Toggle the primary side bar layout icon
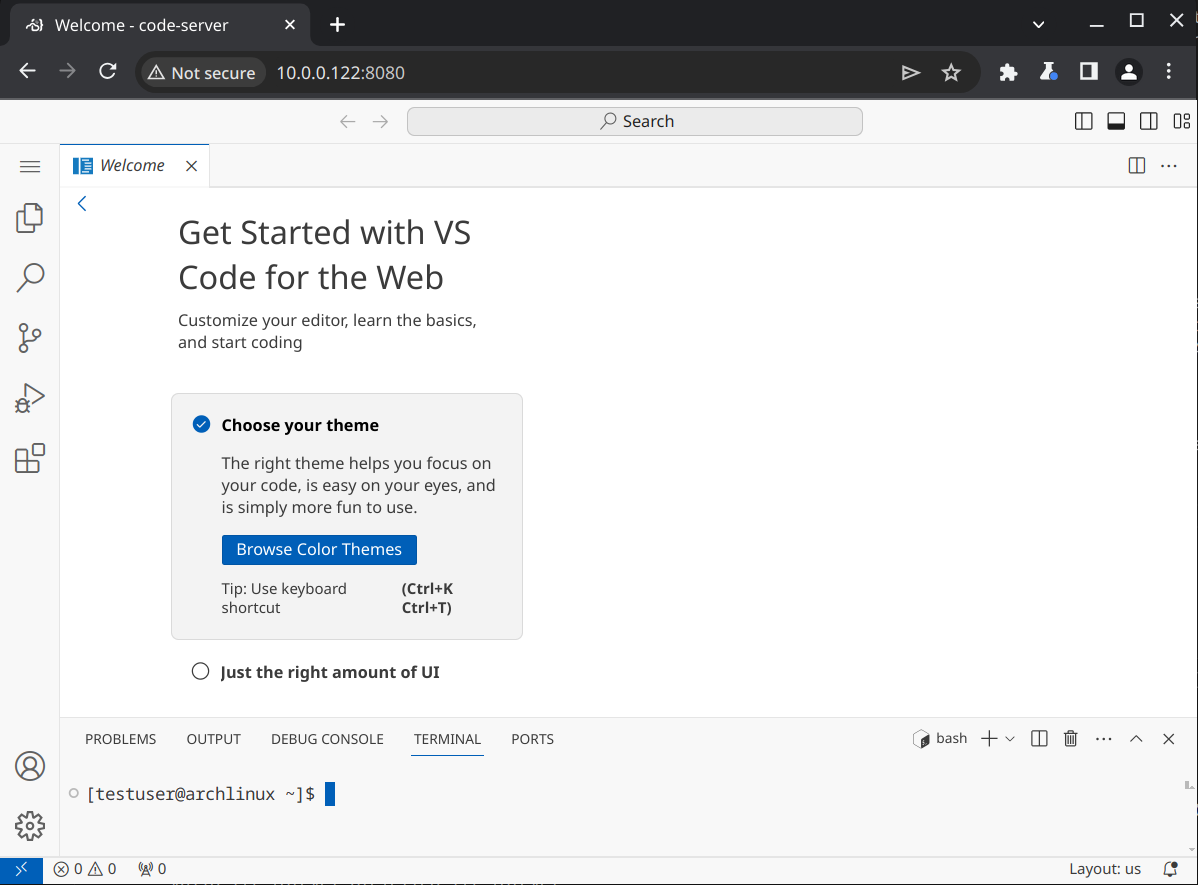This screenshot has height=885, width=1198. [1083, 121]
